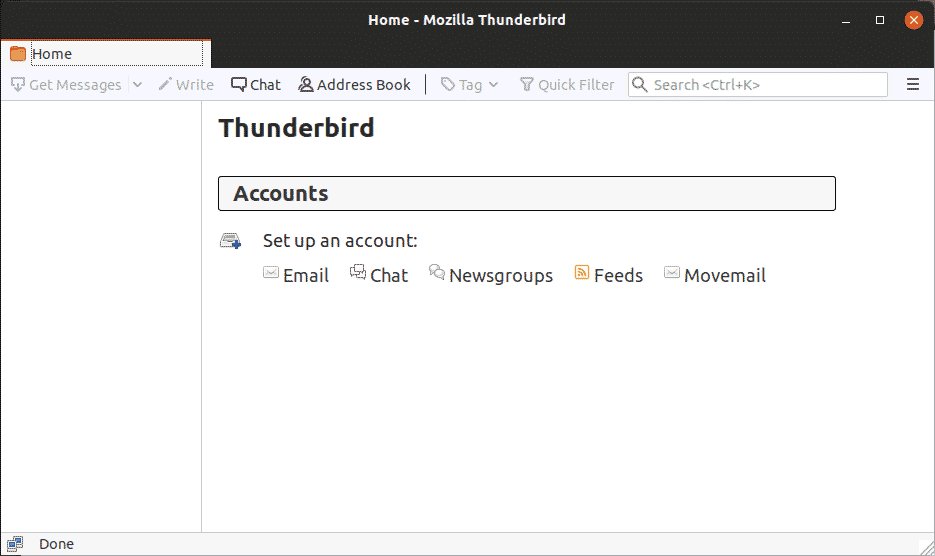
Task: Click the Get Messages toolbar button
Action: coord(66,85)
